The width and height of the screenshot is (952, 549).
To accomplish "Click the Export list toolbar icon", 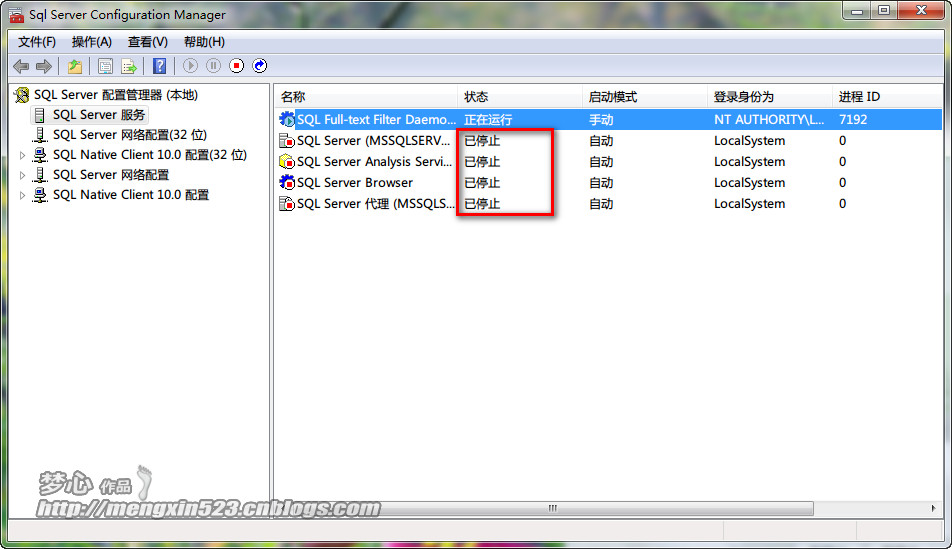I will click(129, 66).
